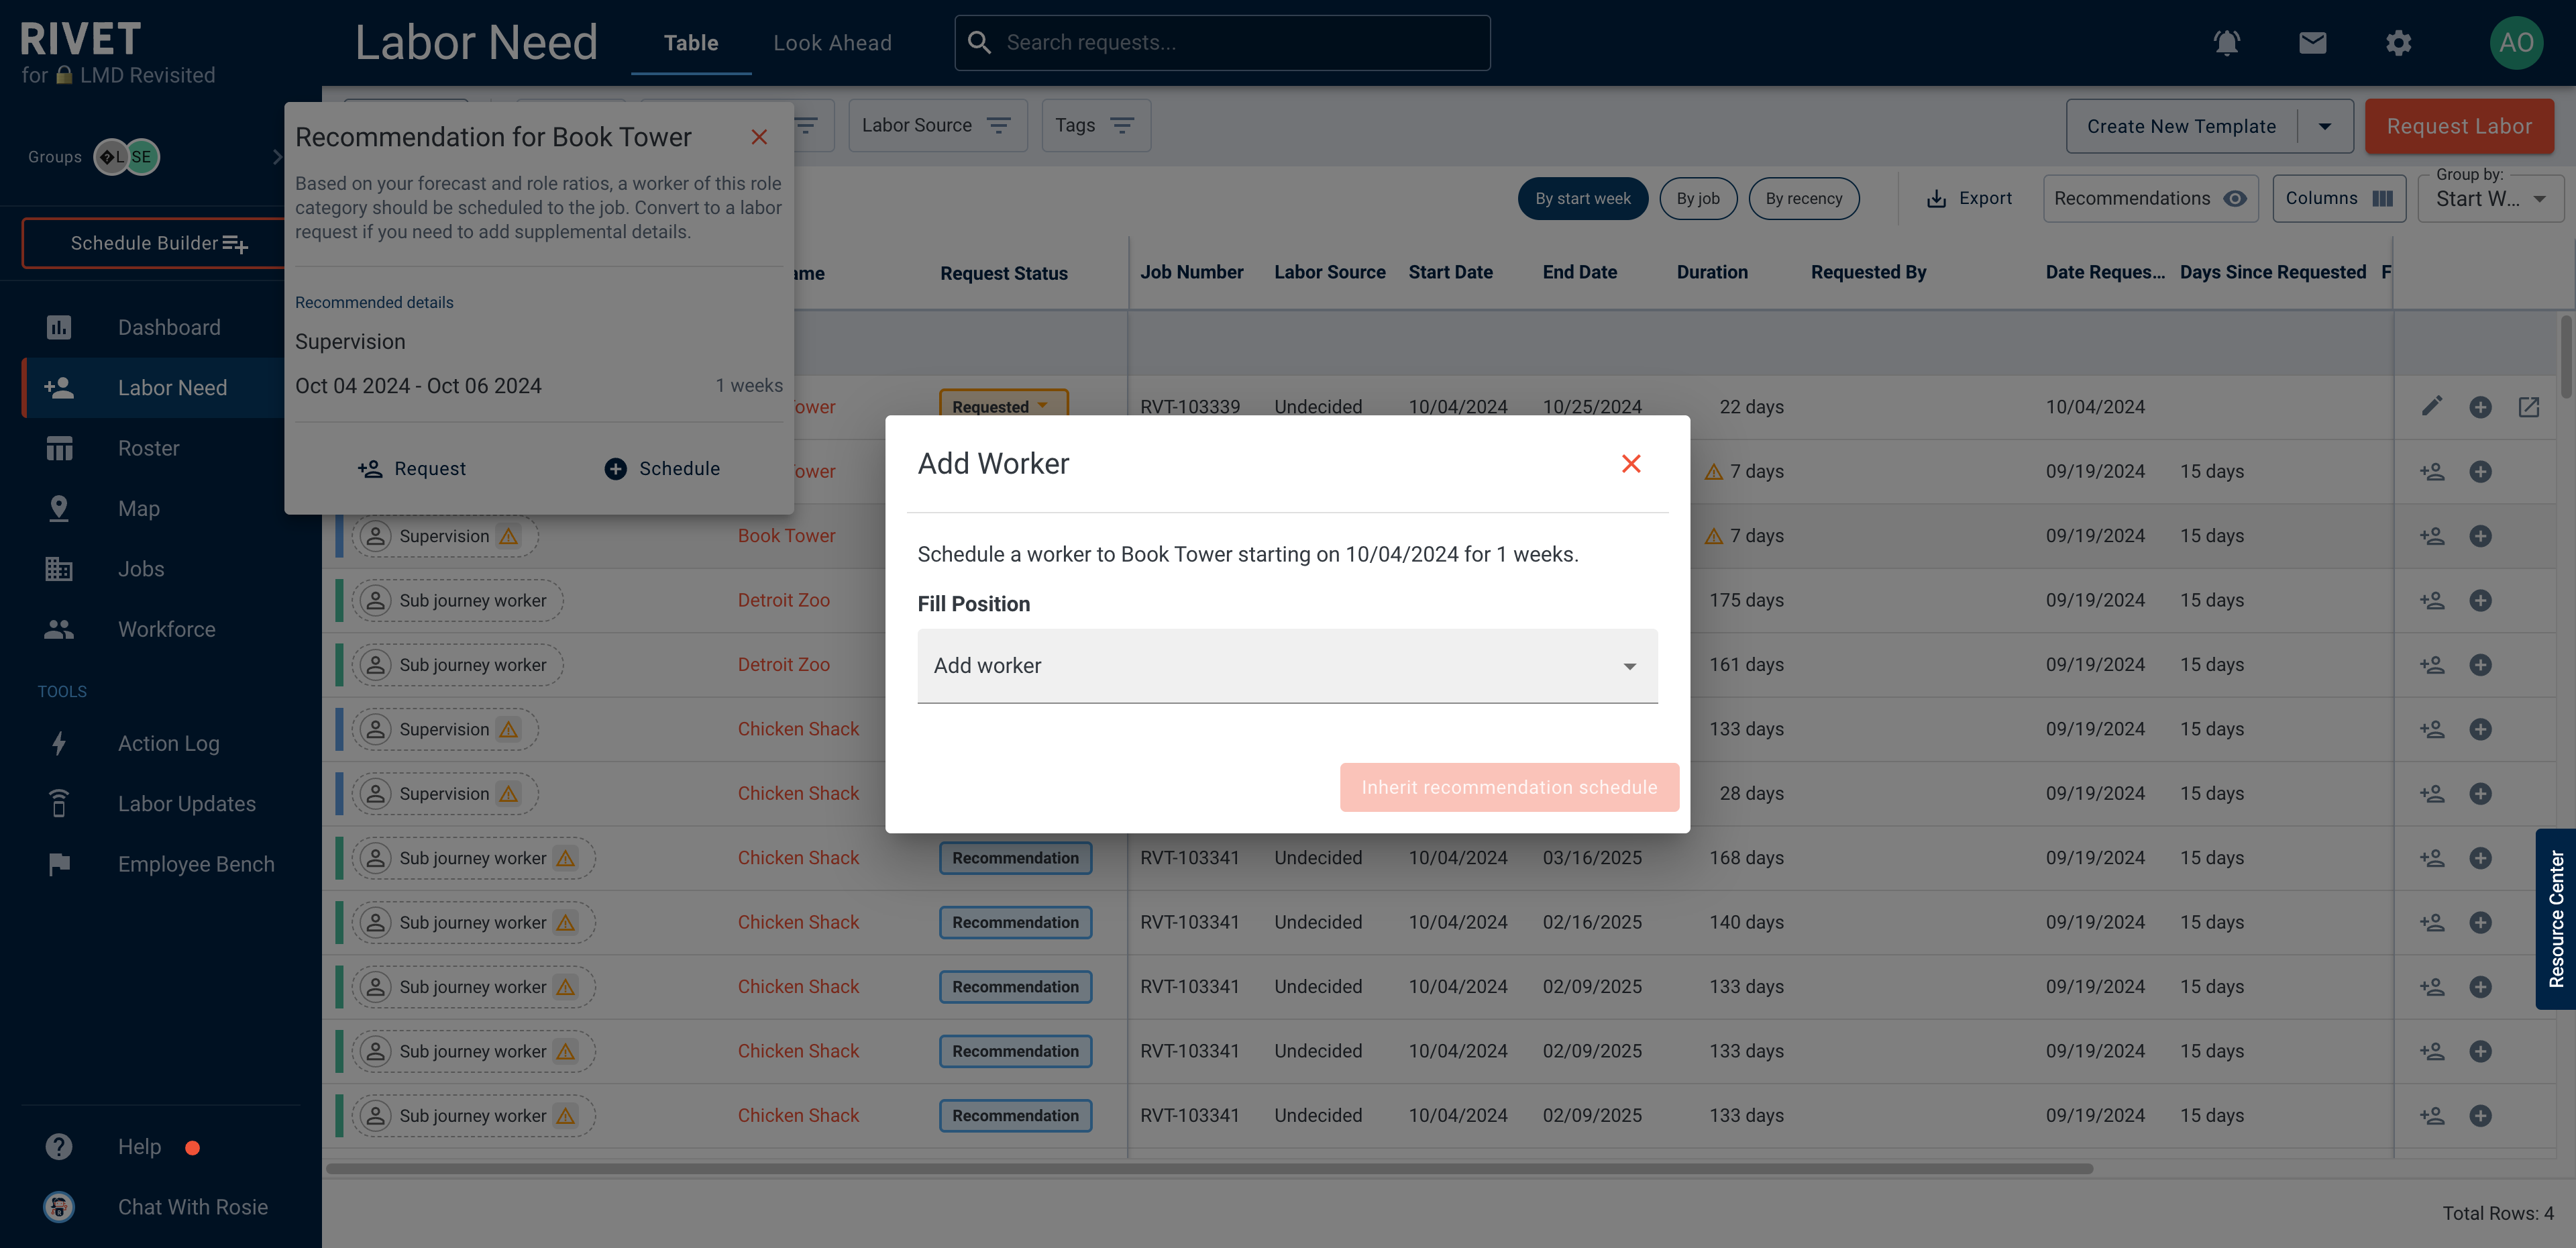Click the Dashboard sidebar icon

coord(58,328)
